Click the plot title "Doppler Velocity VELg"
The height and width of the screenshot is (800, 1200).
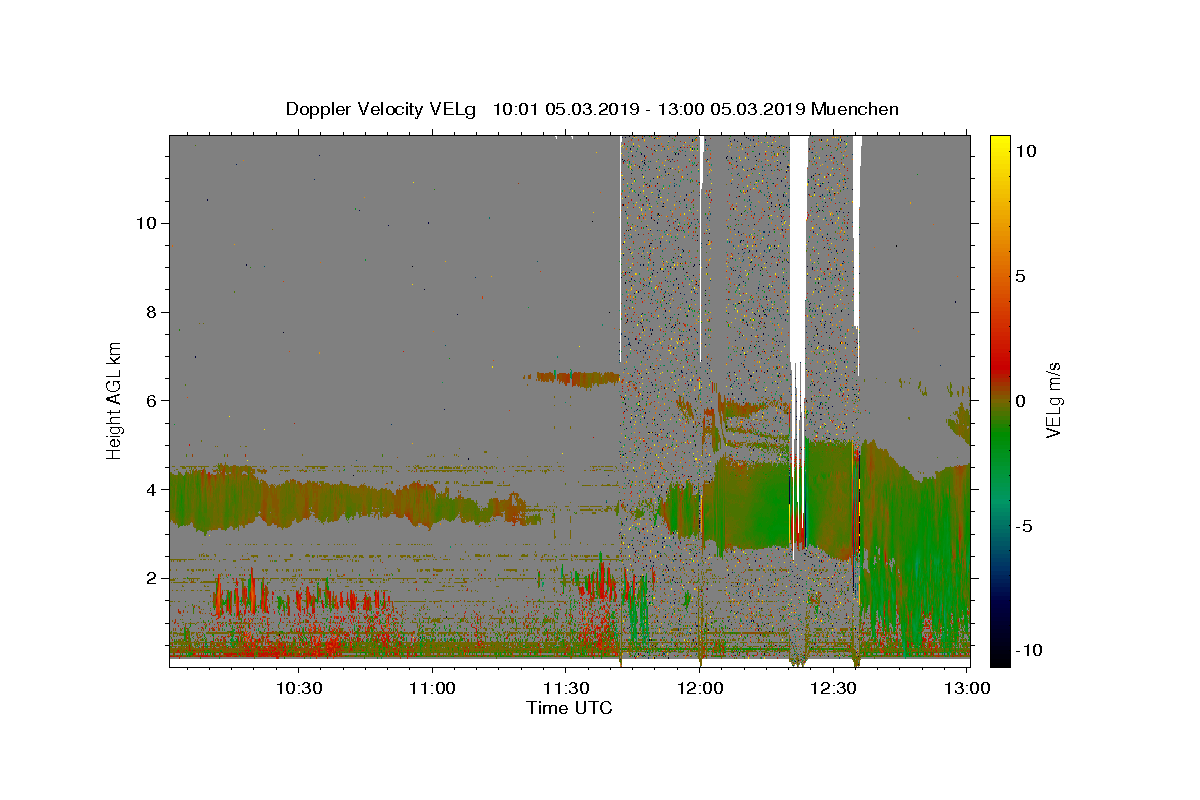[x=383, y=109]
